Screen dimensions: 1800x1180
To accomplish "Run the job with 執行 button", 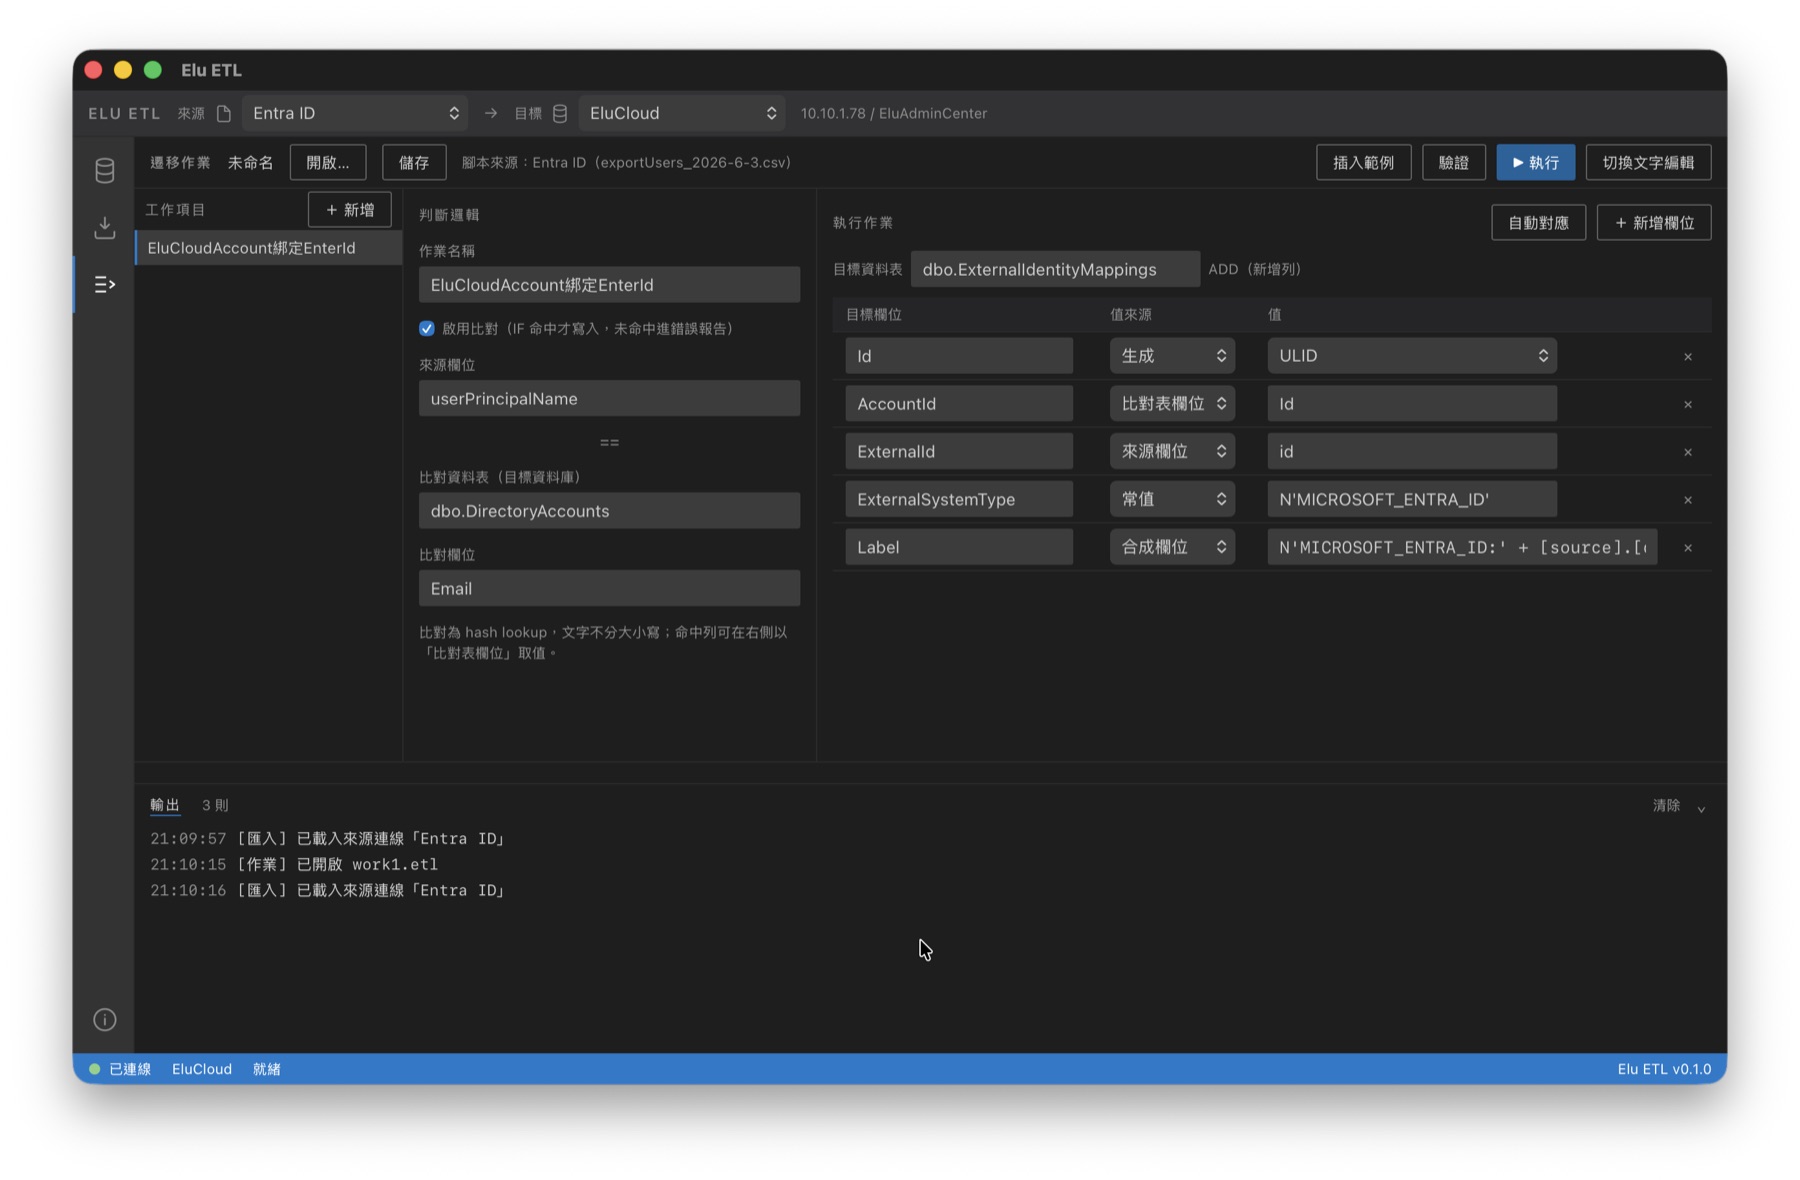I will coord(1536,162).
